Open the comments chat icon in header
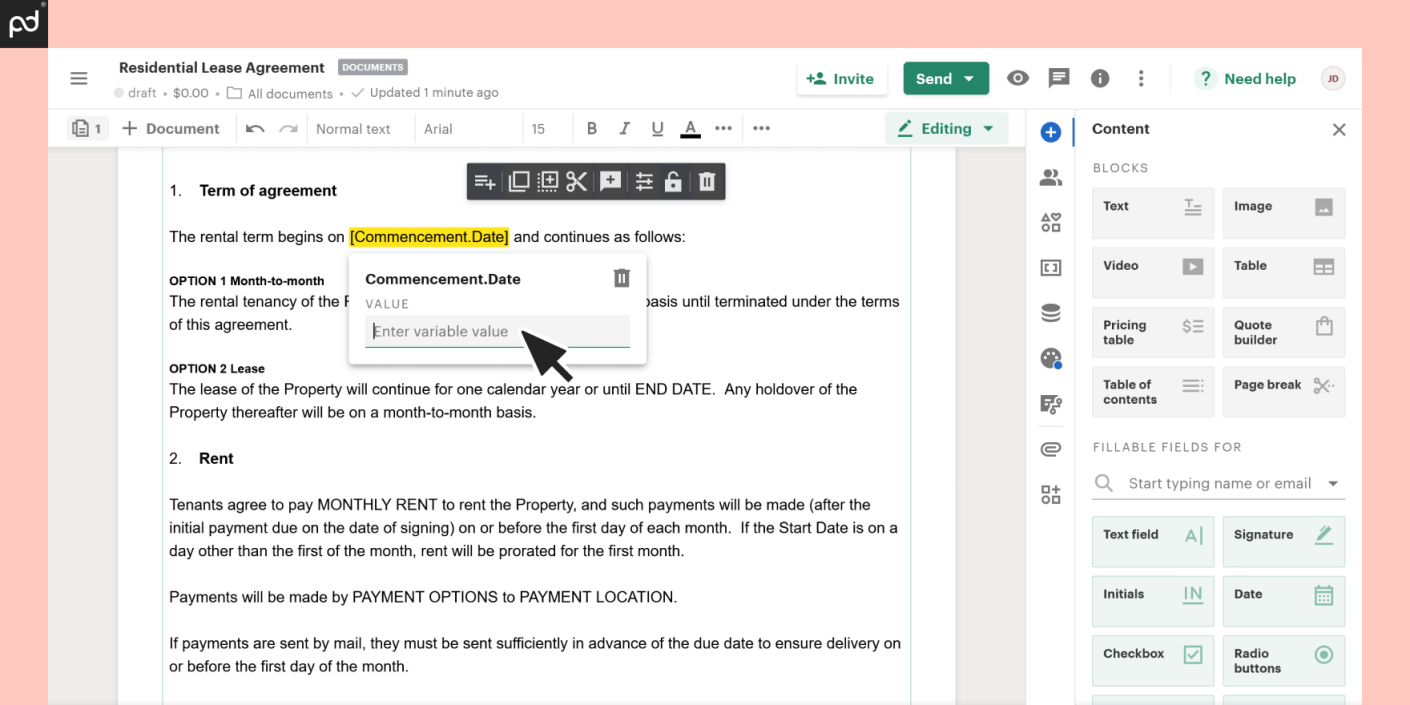Screen dimensions: 1410x705 coord(1058,78)
